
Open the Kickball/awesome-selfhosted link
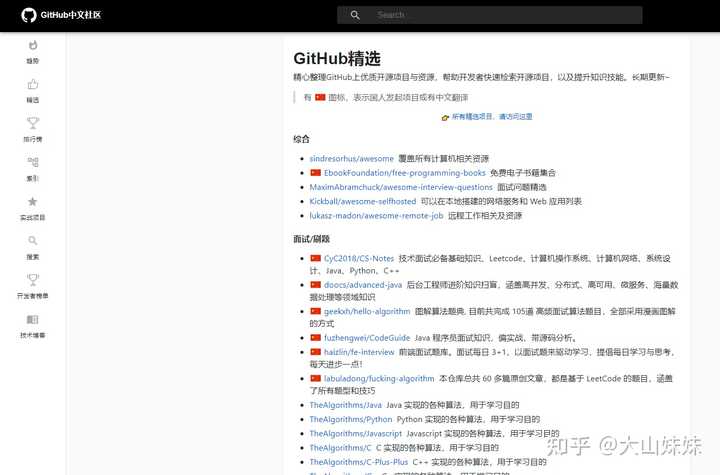tap(363, 201)
